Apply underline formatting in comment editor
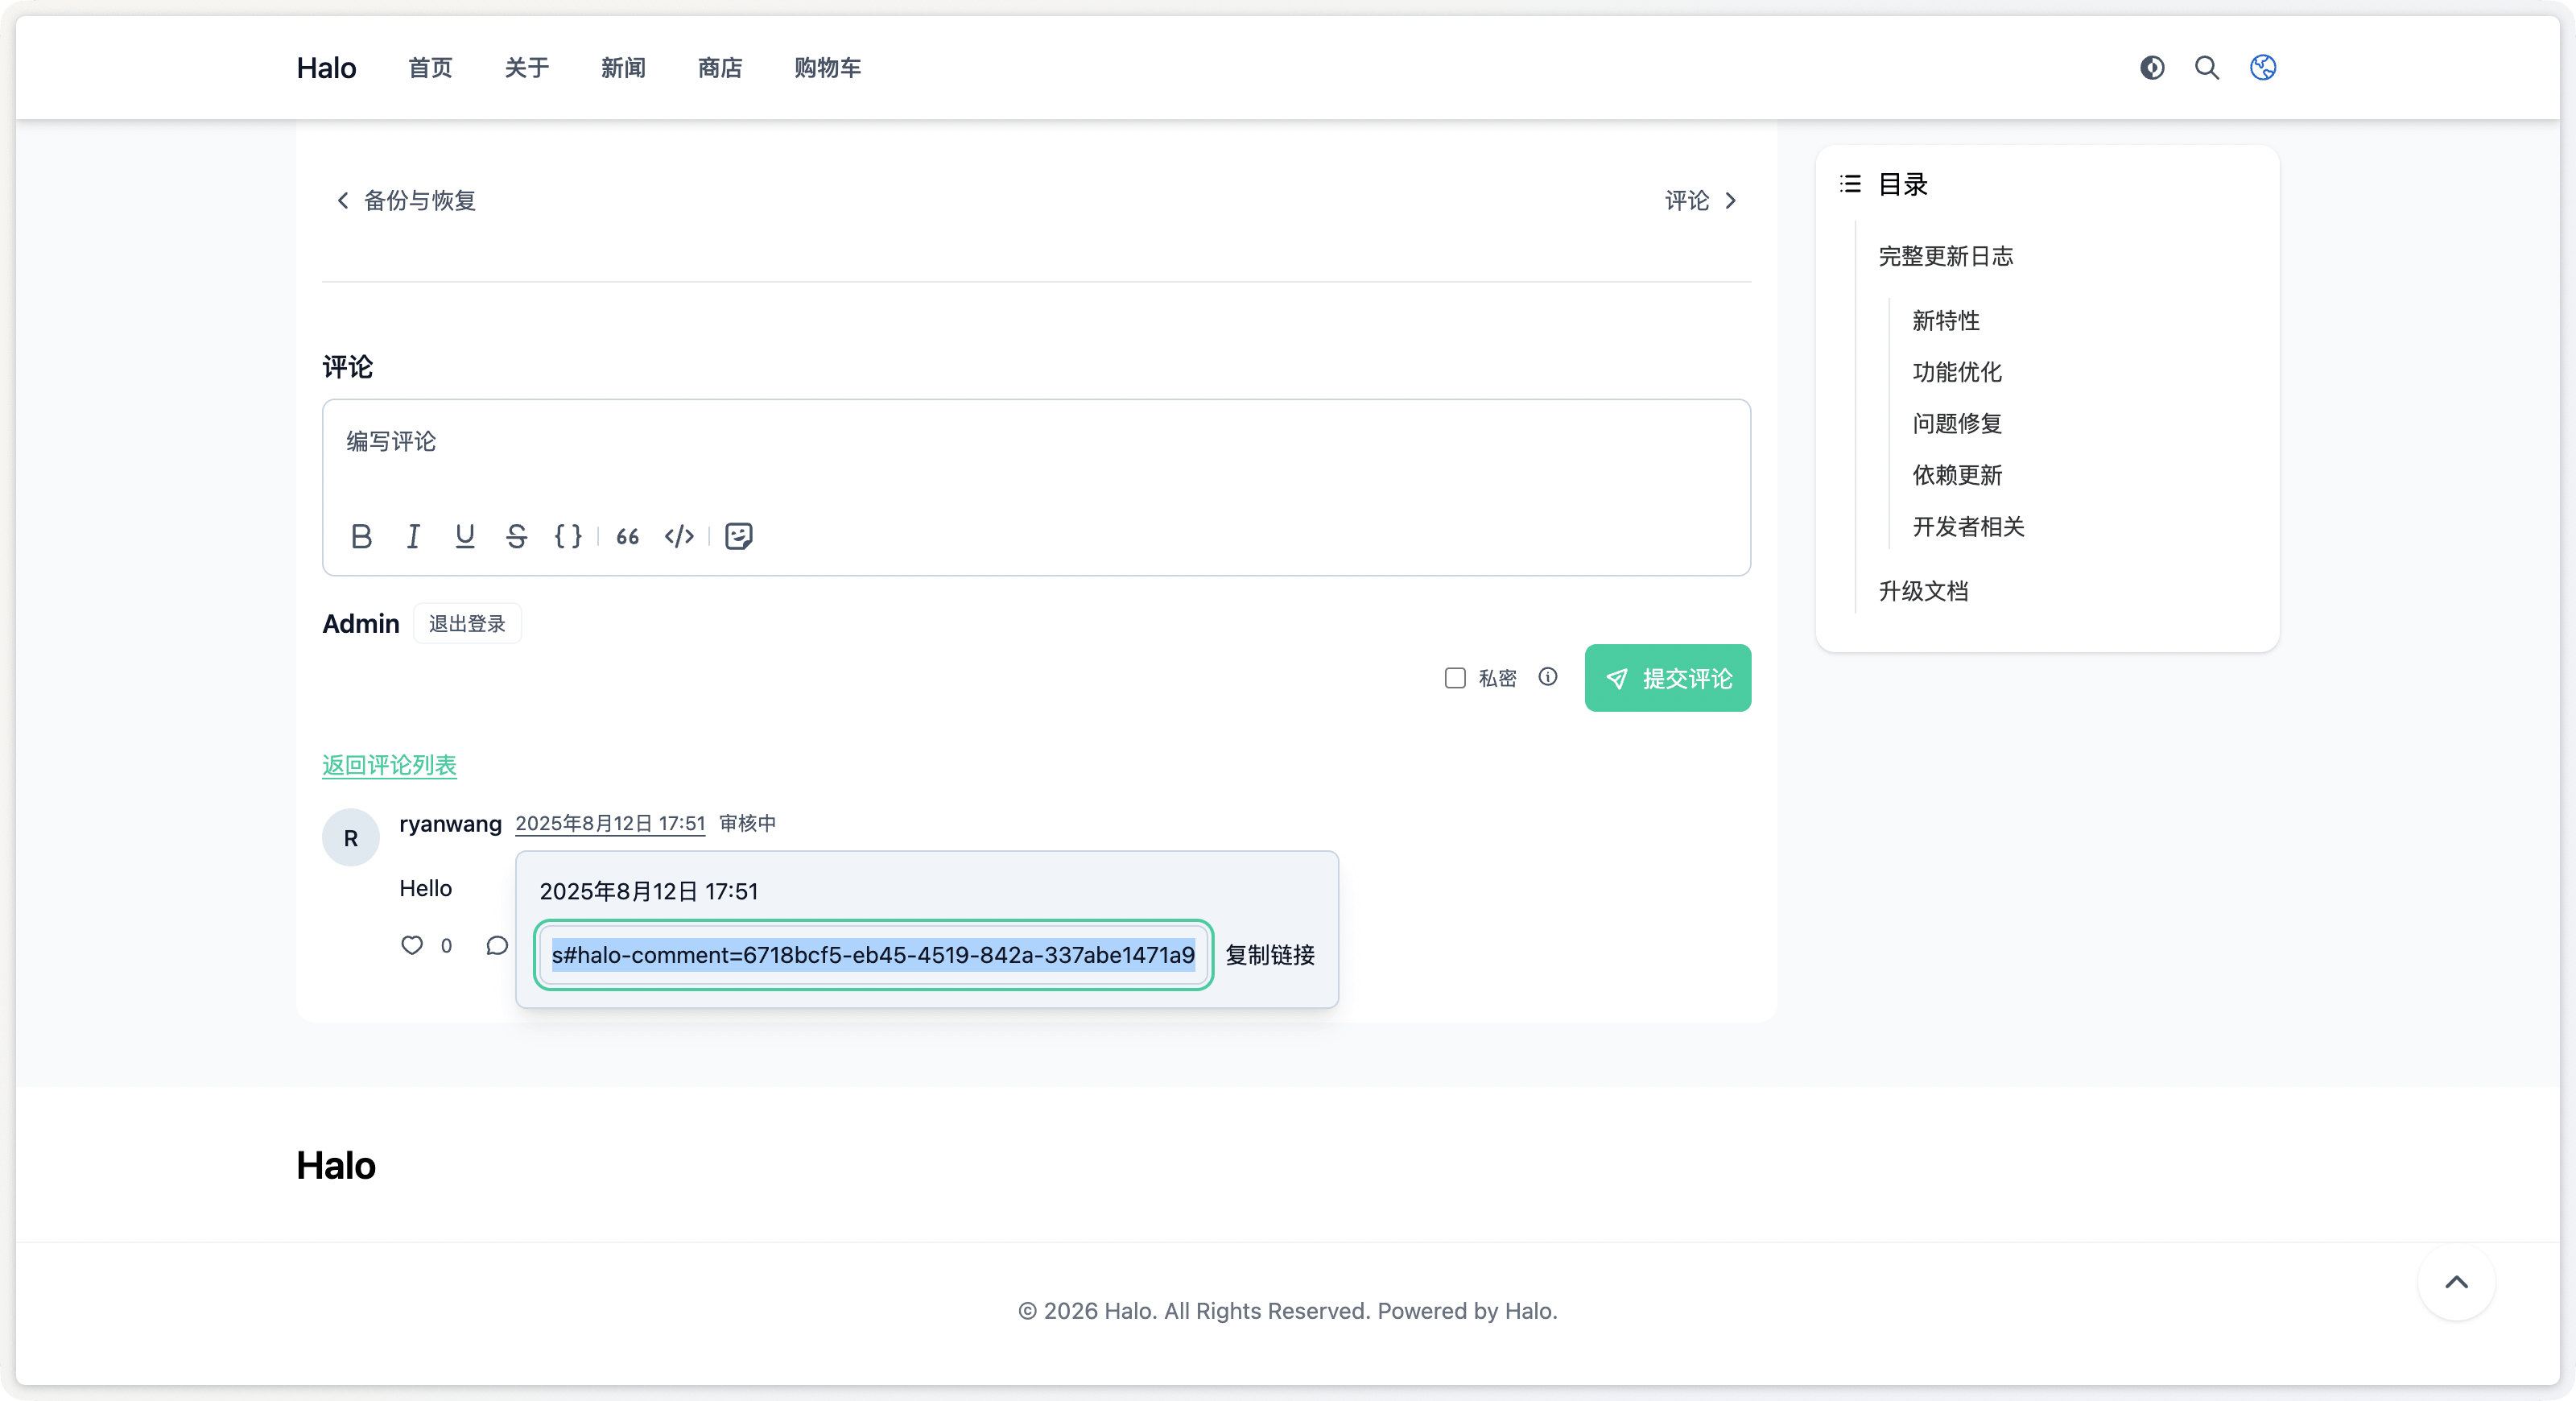 click(465, 536)
